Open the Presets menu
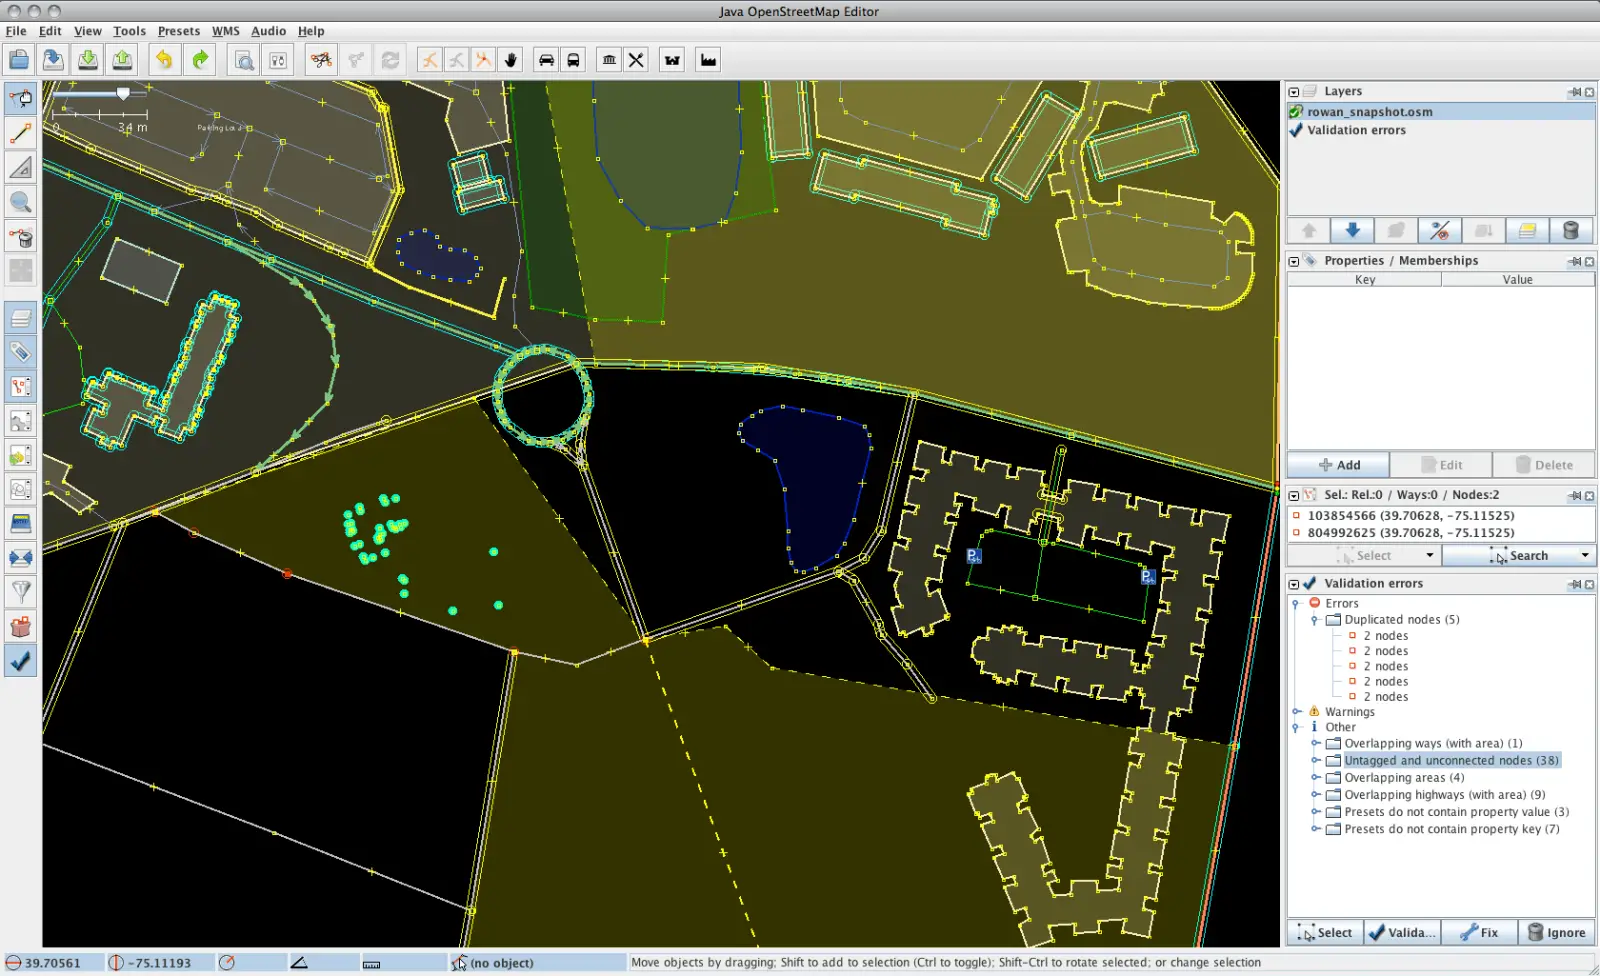The width and height of the screenshot is (1600, 976). point(178,31)
